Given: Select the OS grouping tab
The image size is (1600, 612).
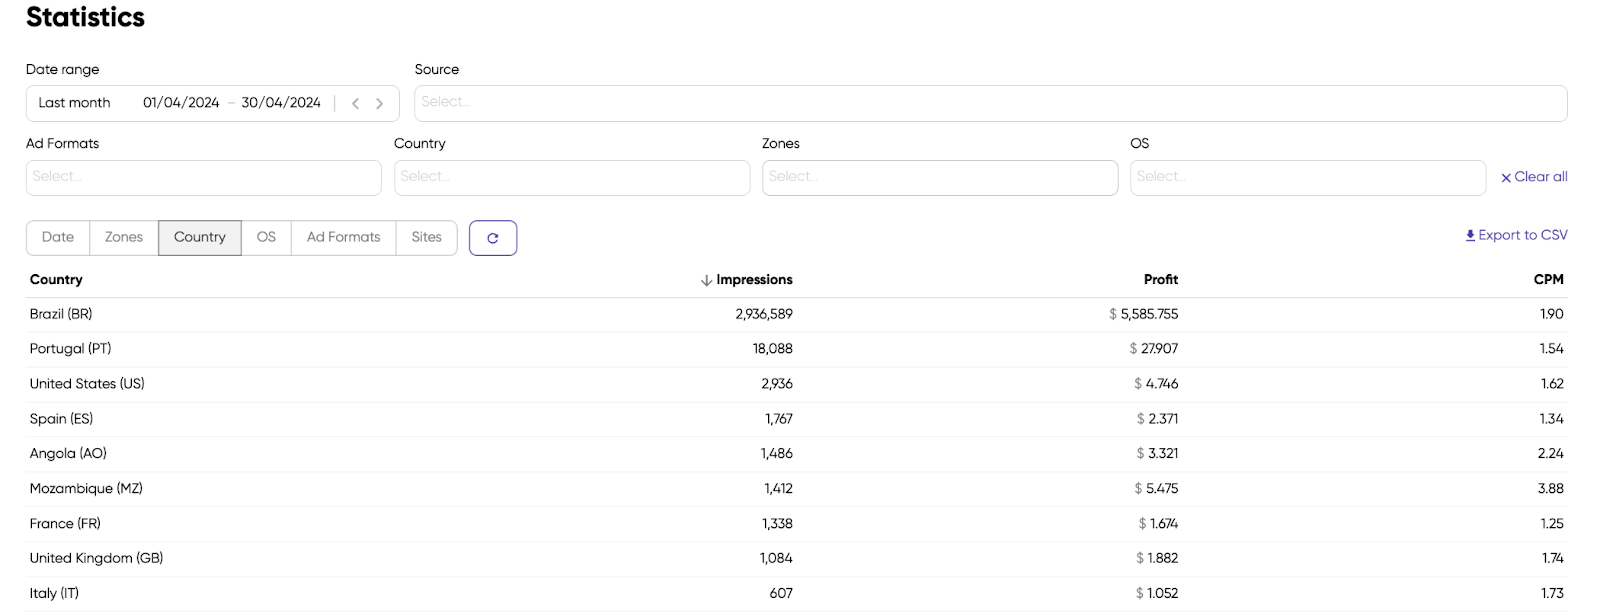Looking at the screenshot, I should pyautogui.click(x=266, y=238).
